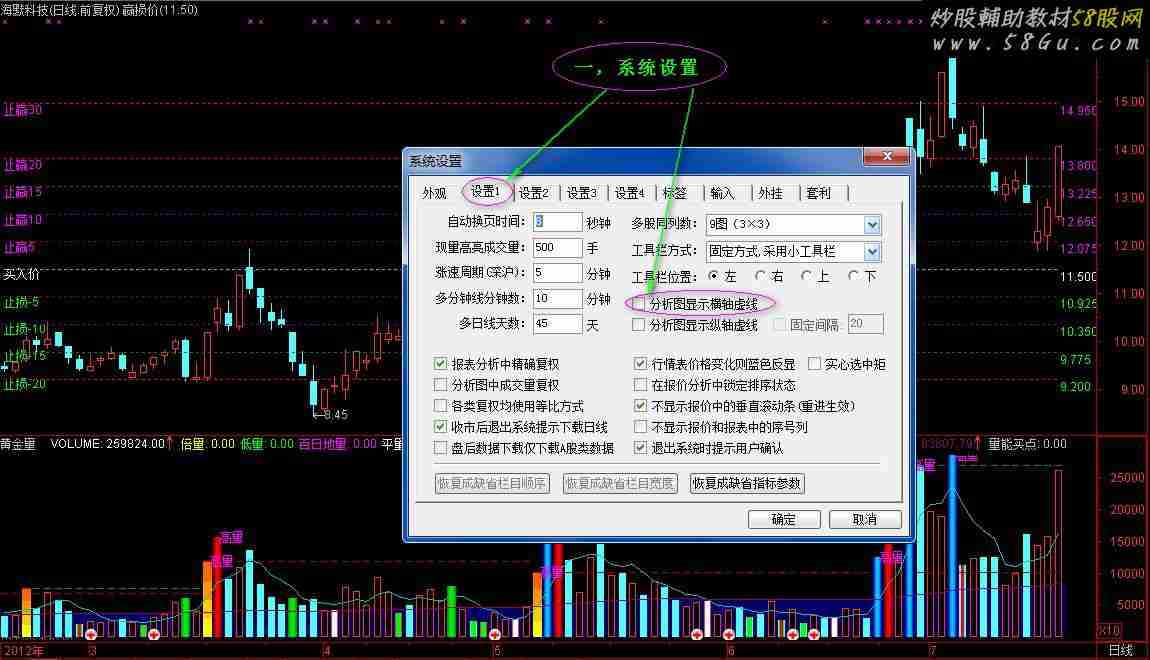Screen dimensions: 1150x660
Task: Choose 上 radio button for 工具栏位置
Action: coord(807,276)
